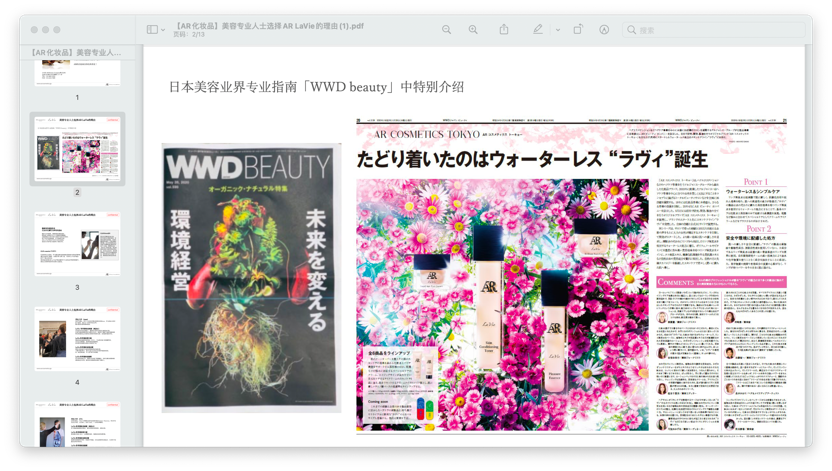Select page 2 thumbnail in sidebar
832x471 pixels.
(x=77, y=149)
